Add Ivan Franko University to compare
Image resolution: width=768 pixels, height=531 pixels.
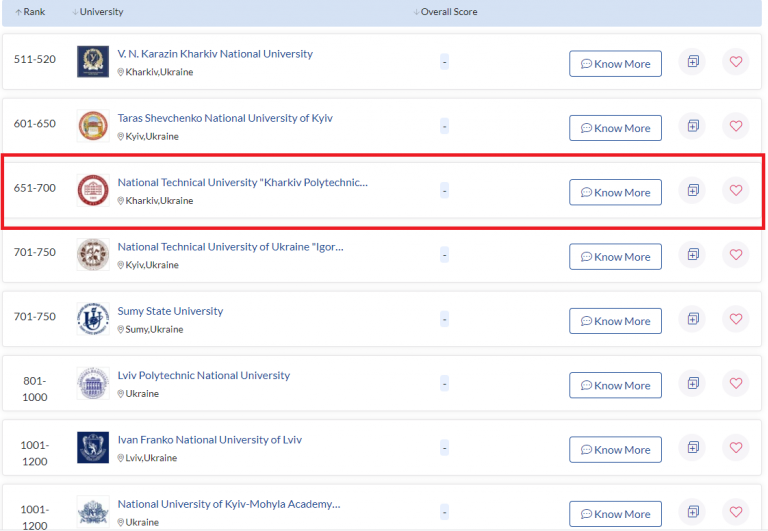point(693,448)
